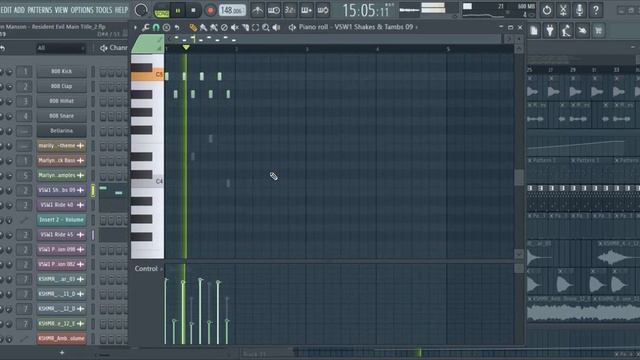This screenshot has height=360, width=640.
Task: Click the pattern-add icon right of countdown
Action: (x=306, y=10)
